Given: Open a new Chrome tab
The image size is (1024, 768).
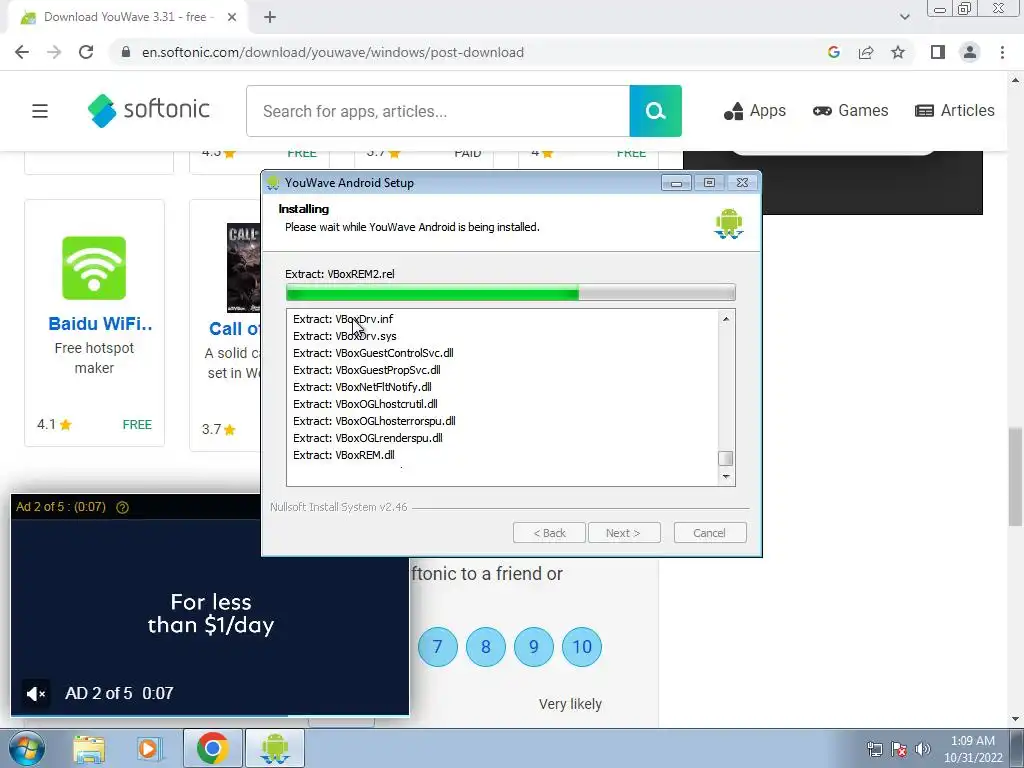Looking at the screenshot, I should click(270, 17).
